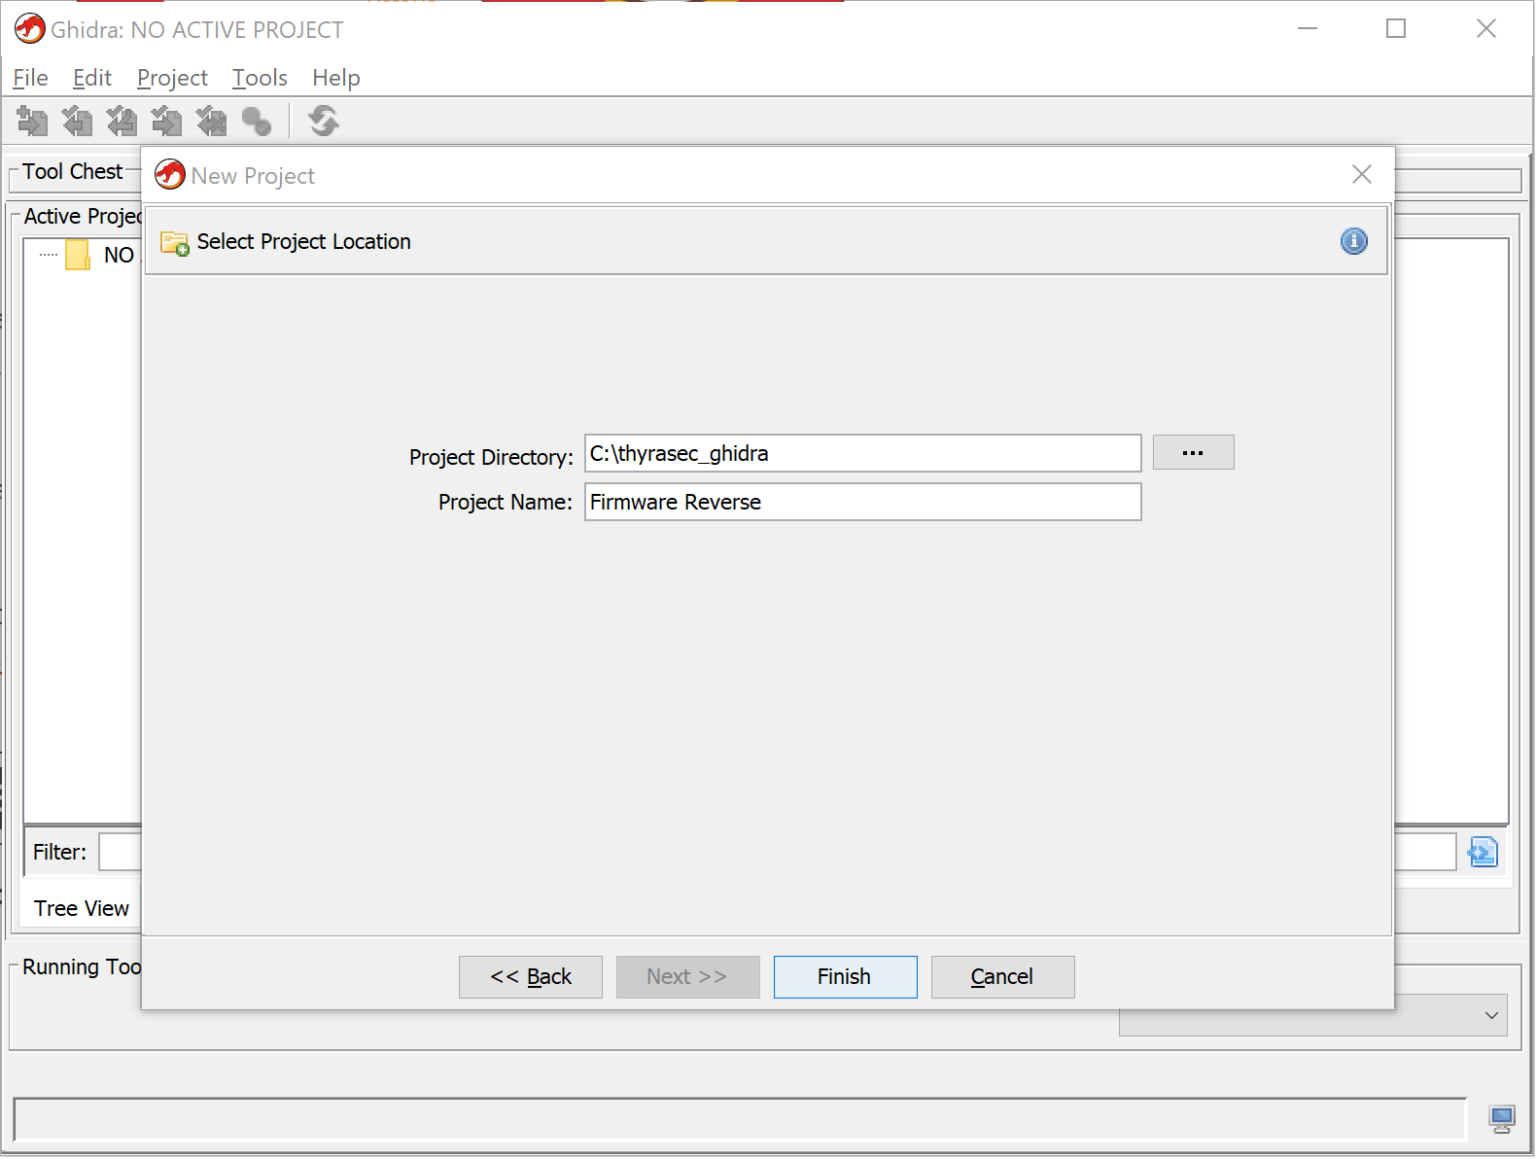The width and height of the screenshot is (1536, 1159).
Task: Click the filter options icon beside the filter box
Action: click(x=1483, y=851)
